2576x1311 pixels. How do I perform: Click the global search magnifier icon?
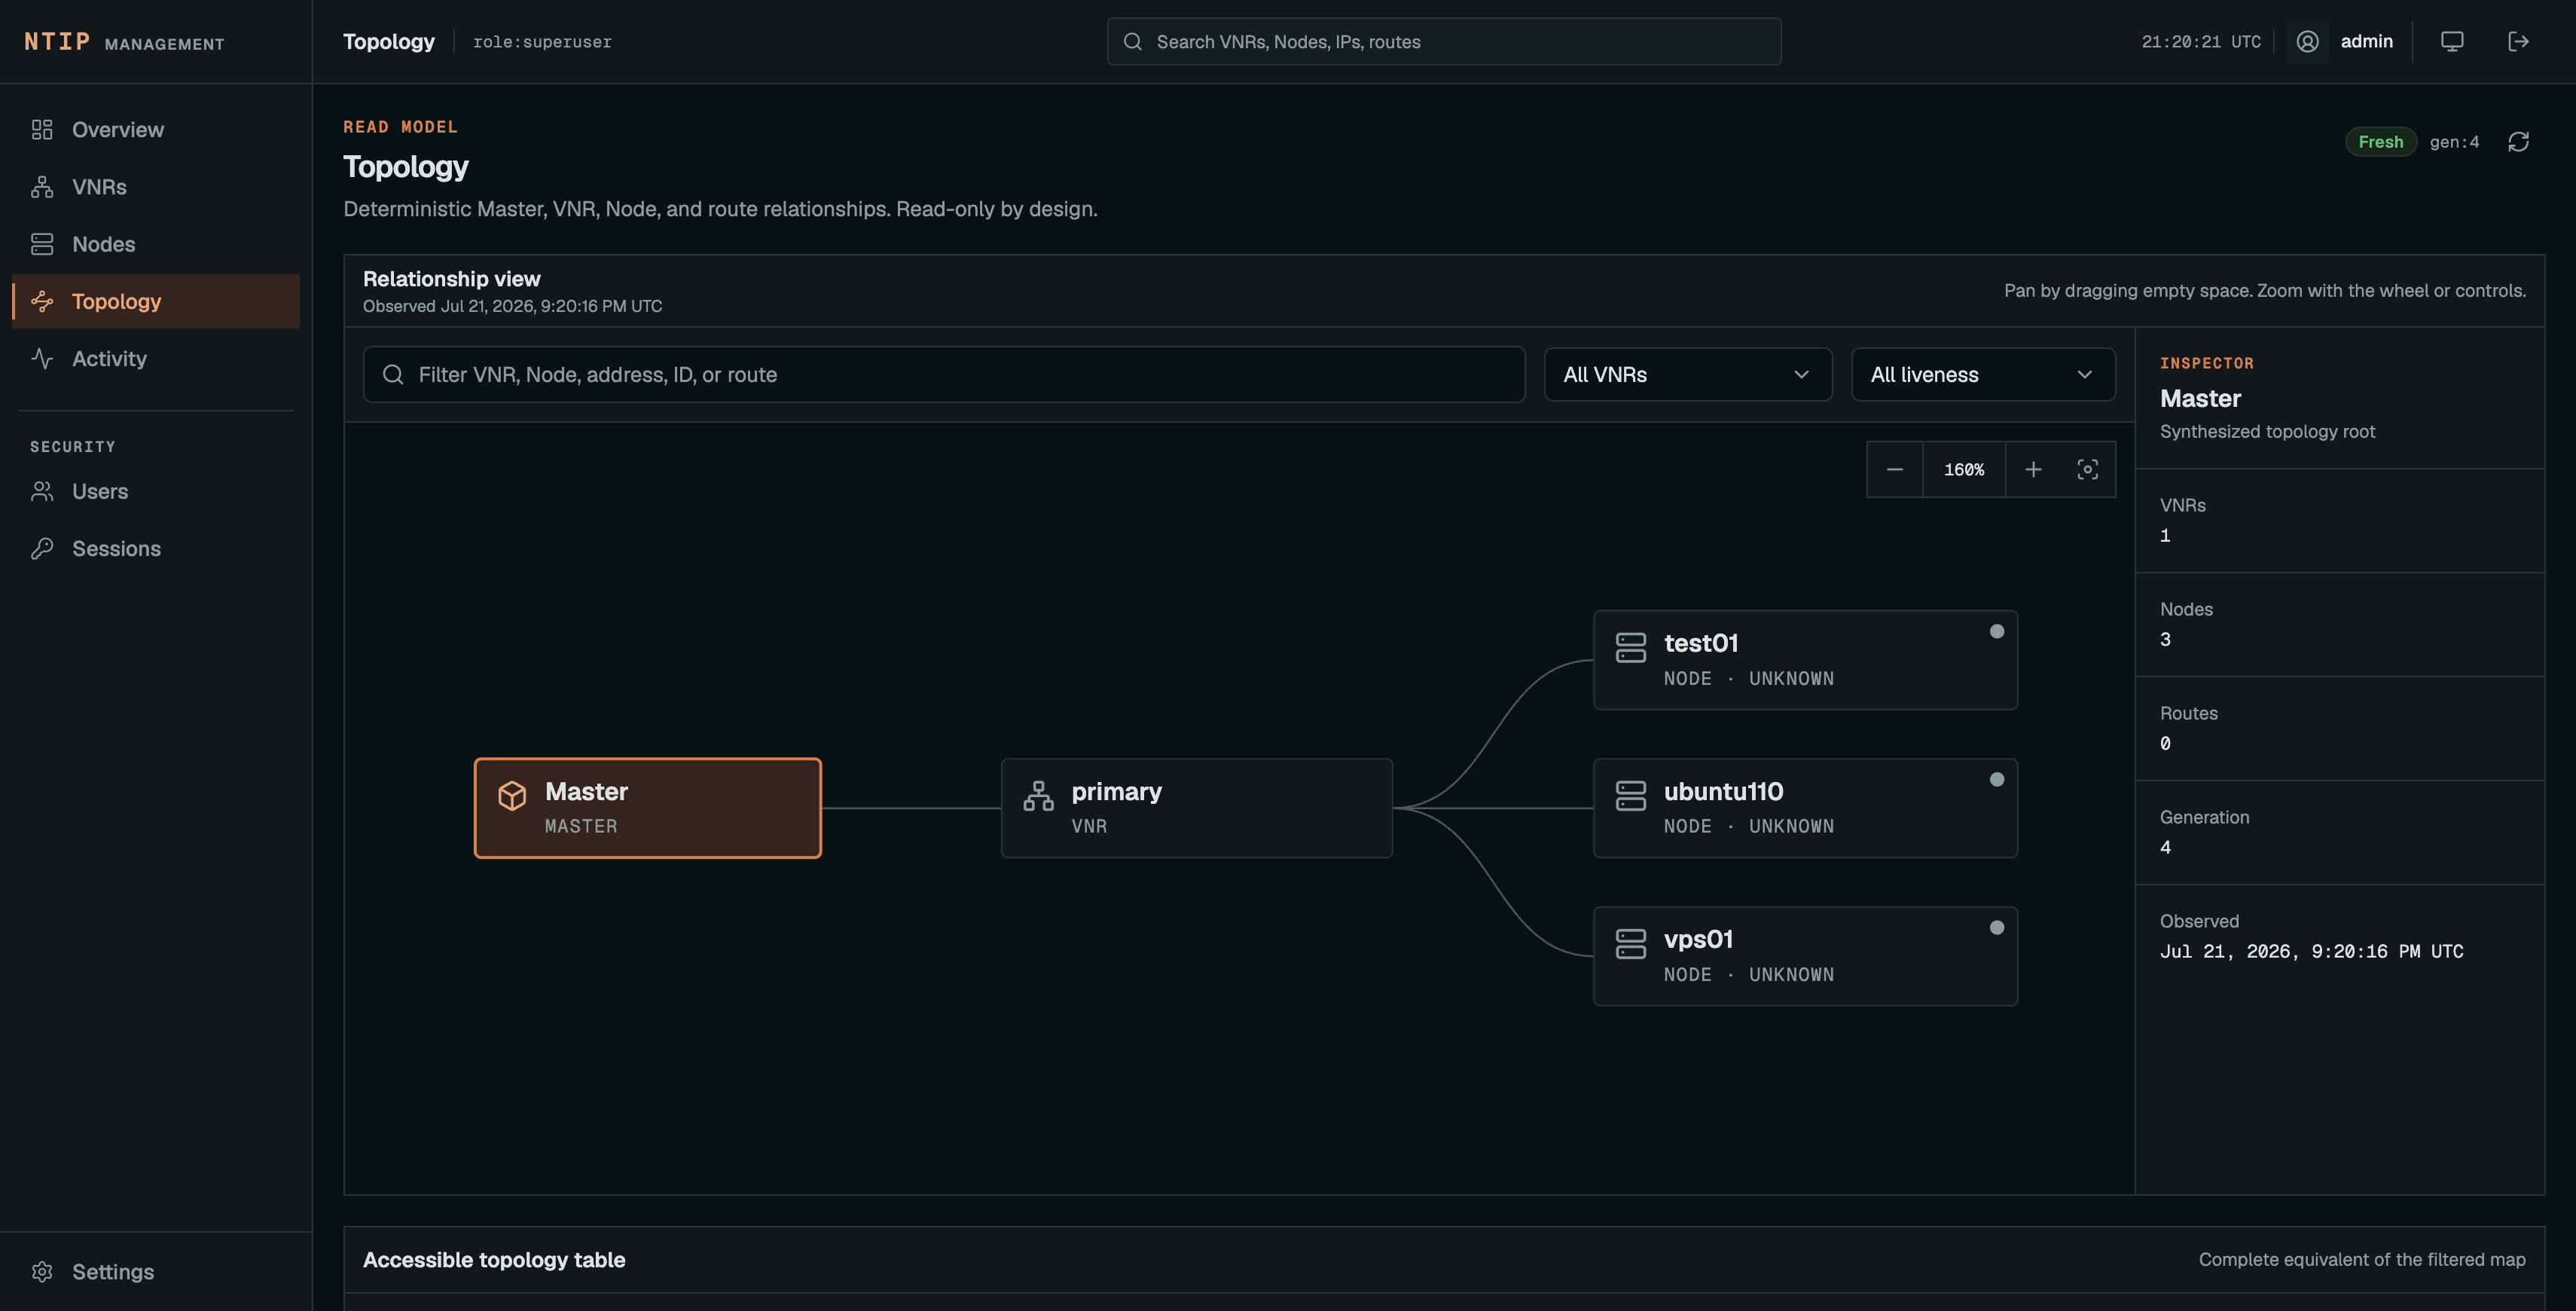click(x=1133, y=42)
